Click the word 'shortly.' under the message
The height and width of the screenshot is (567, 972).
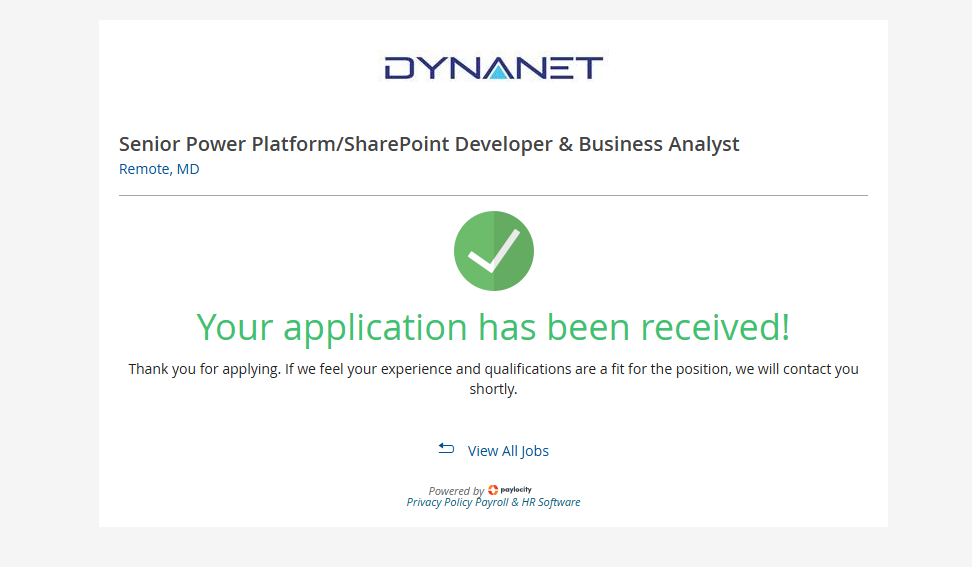(493, 389)
